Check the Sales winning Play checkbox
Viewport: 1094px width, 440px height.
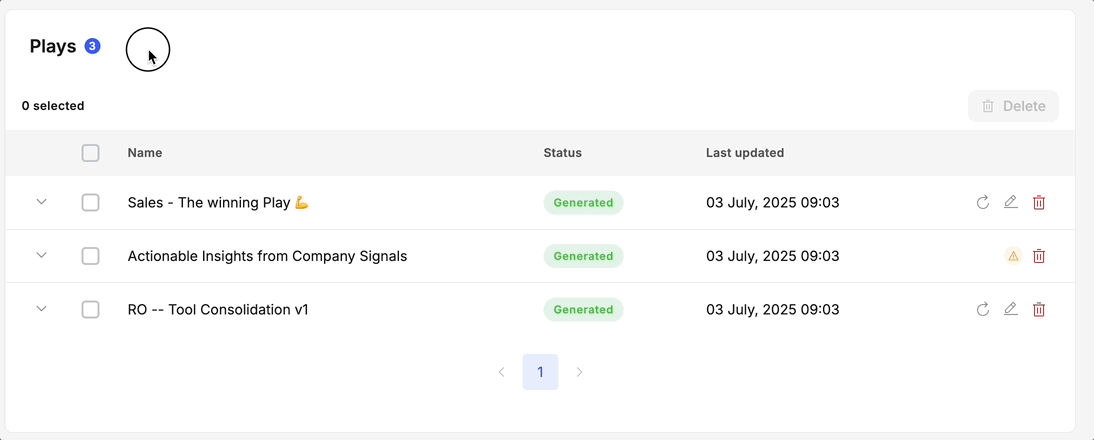tap(91, 203)
